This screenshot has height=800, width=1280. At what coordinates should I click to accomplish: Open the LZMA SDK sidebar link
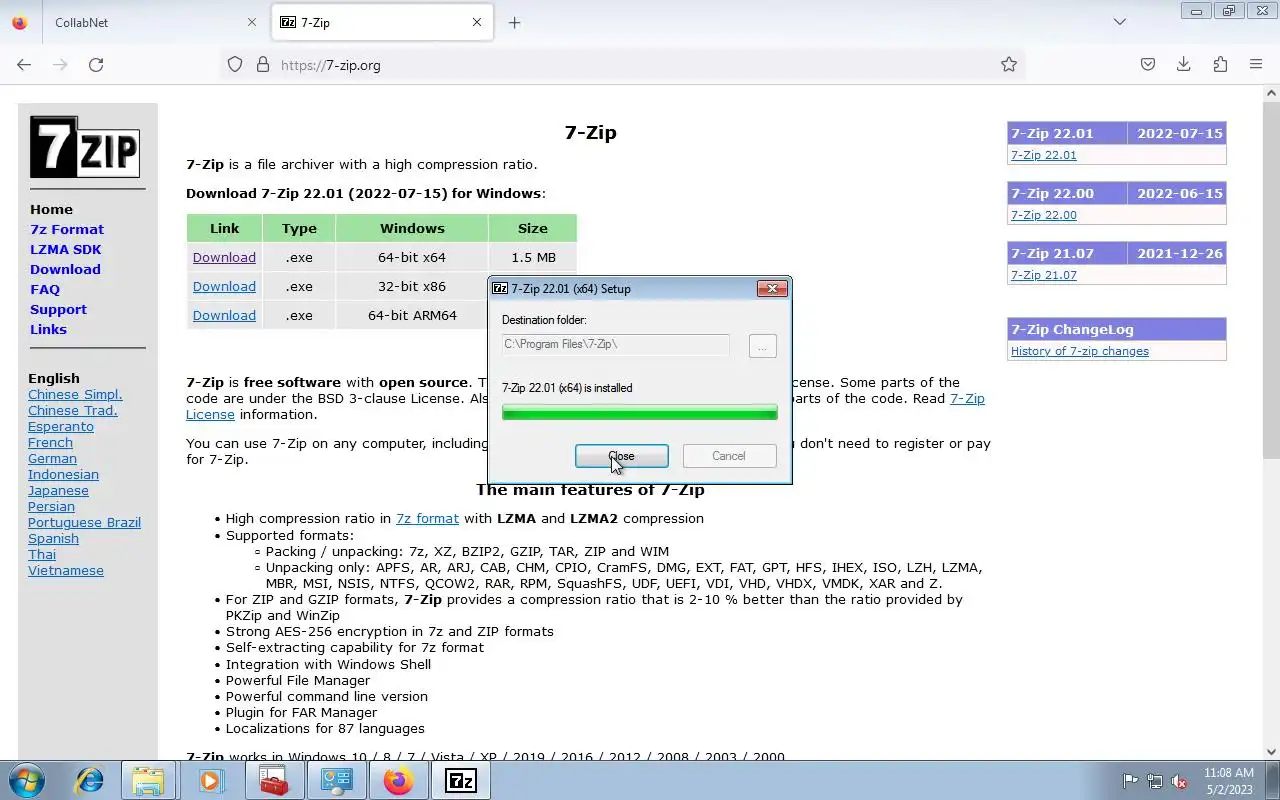point(65,249)
